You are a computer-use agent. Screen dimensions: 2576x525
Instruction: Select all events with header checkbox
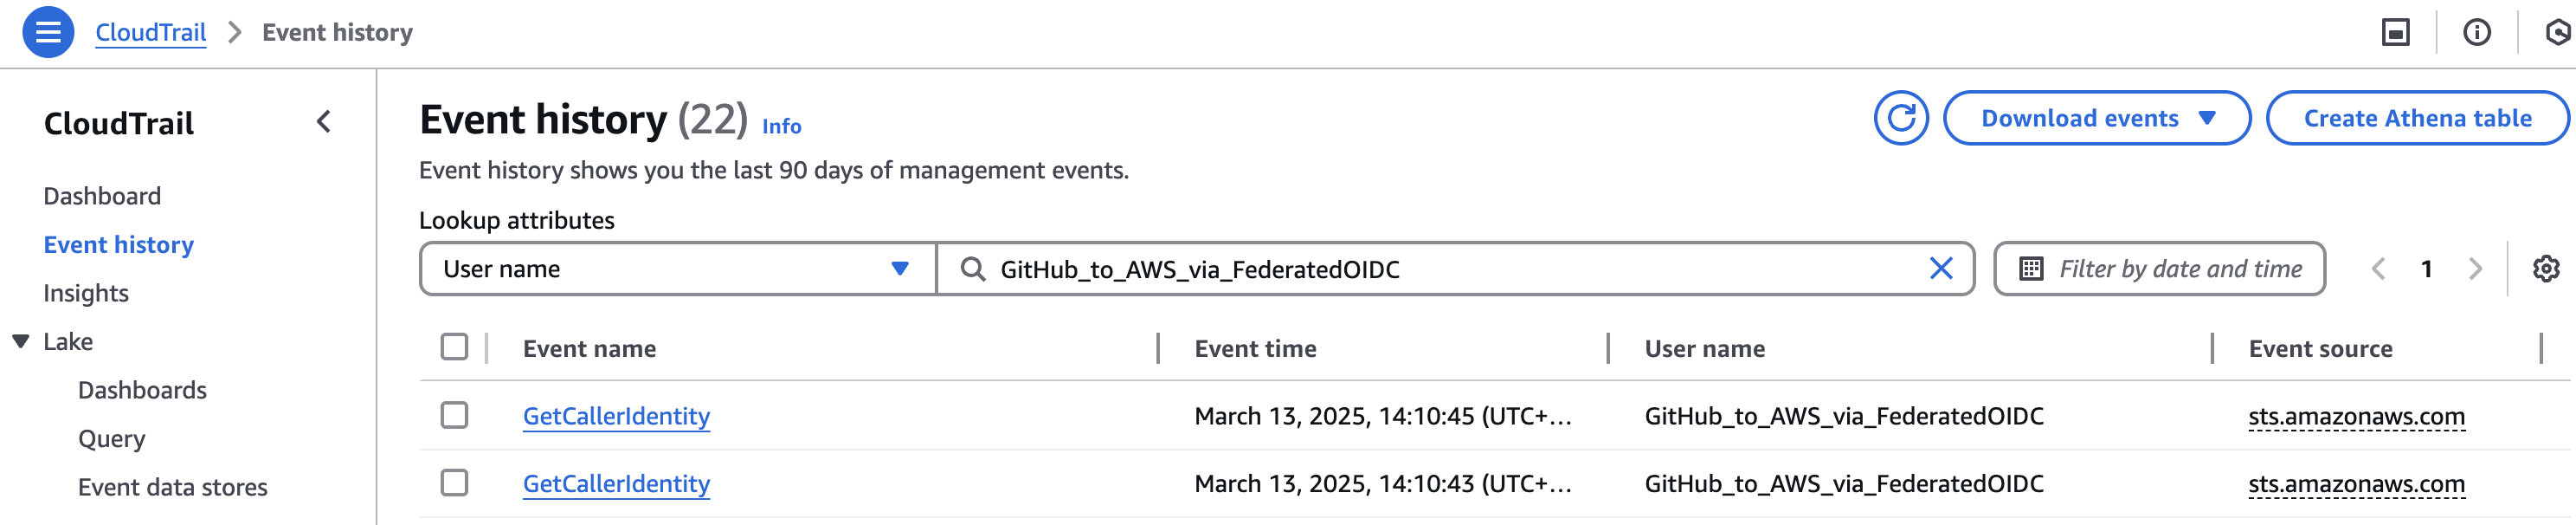point(454,347)
